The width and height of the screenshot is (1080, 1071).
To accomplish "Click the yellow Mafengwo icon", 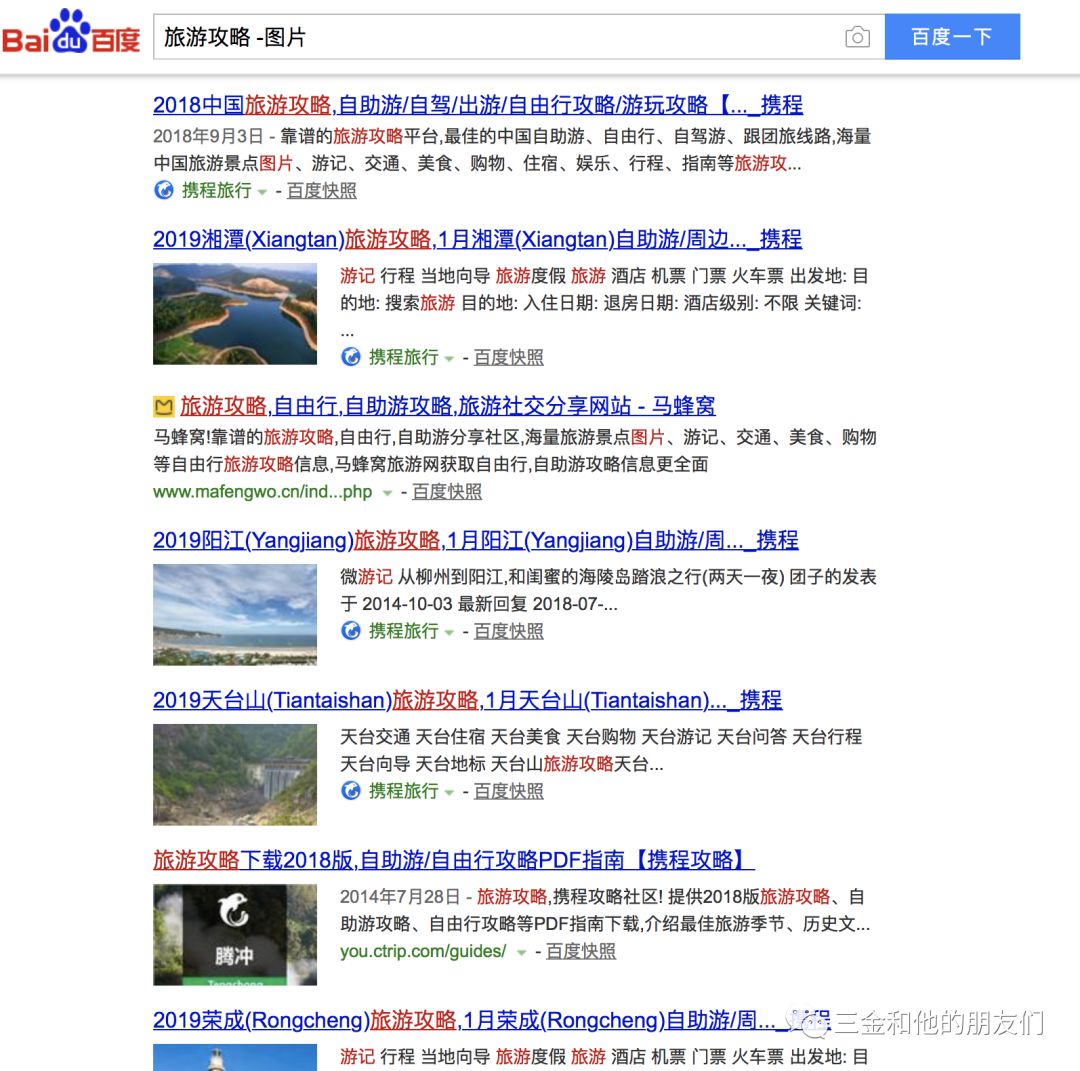I will pyautogui.click(x=163, y=406).
